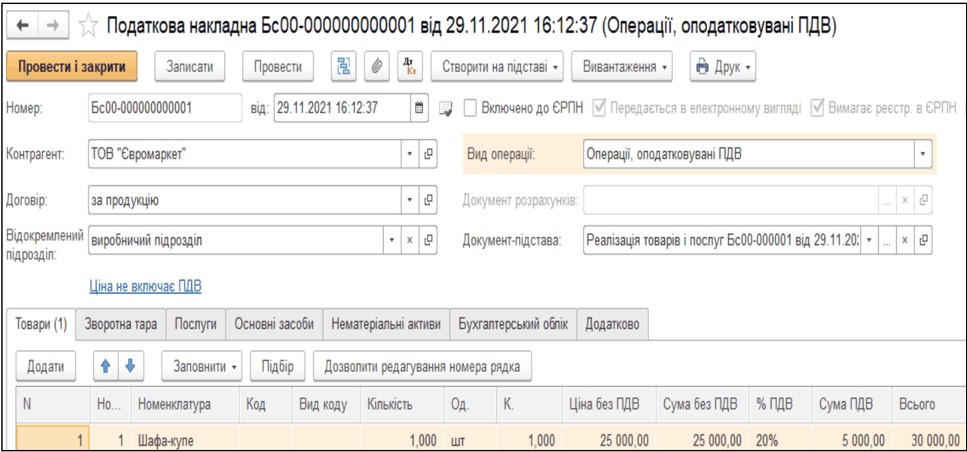Show Дт/Кт accounting entries icon

409,67
